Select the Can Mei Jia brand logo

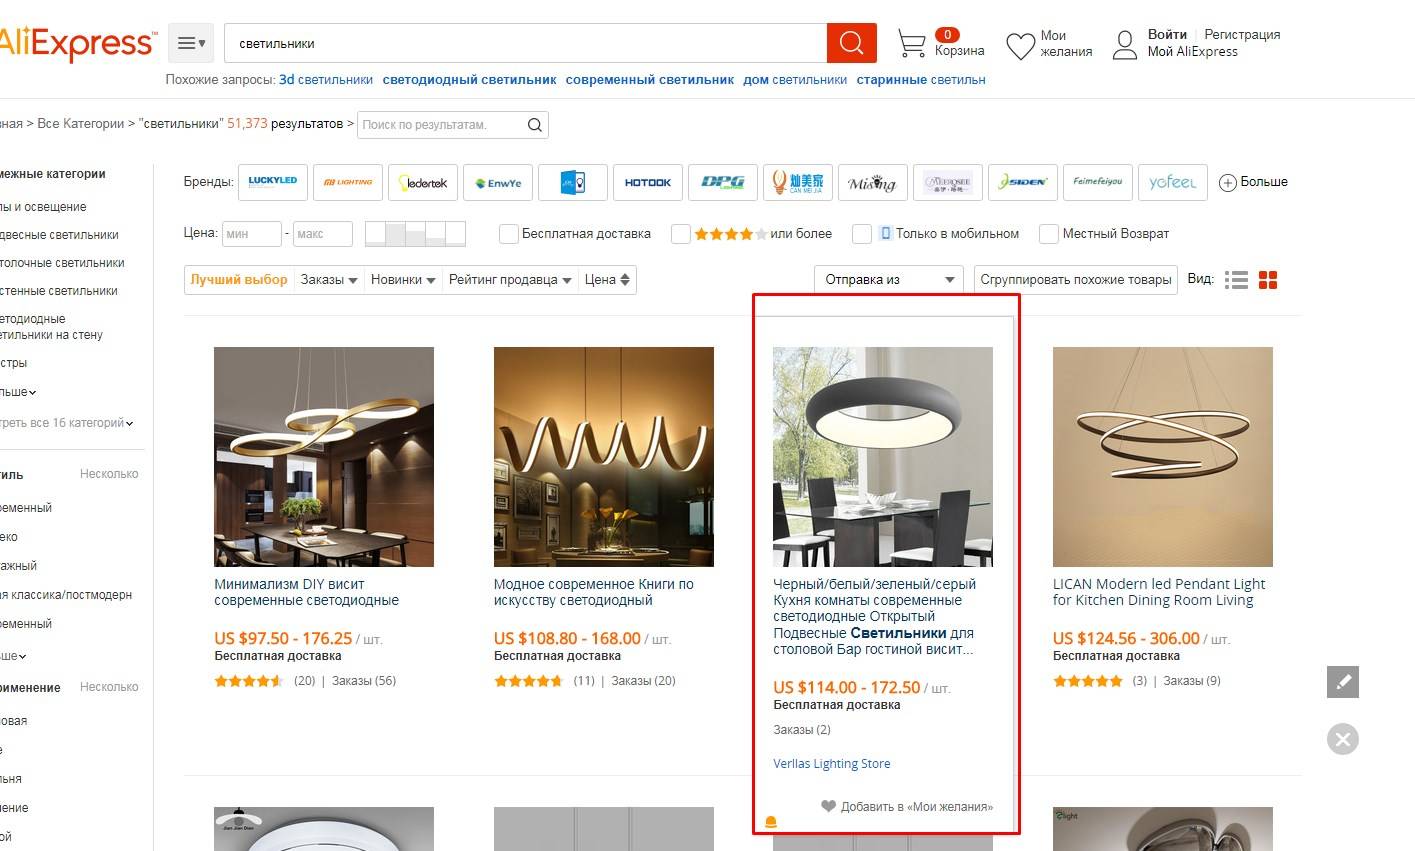click(x=798, y=182)
